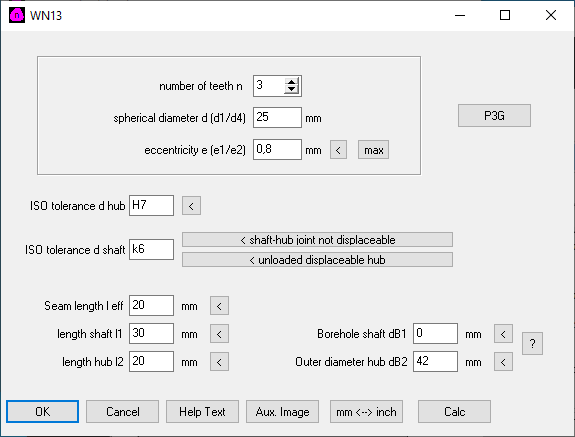
Task: Open the P3G profile button
Action: pos(494,115)
